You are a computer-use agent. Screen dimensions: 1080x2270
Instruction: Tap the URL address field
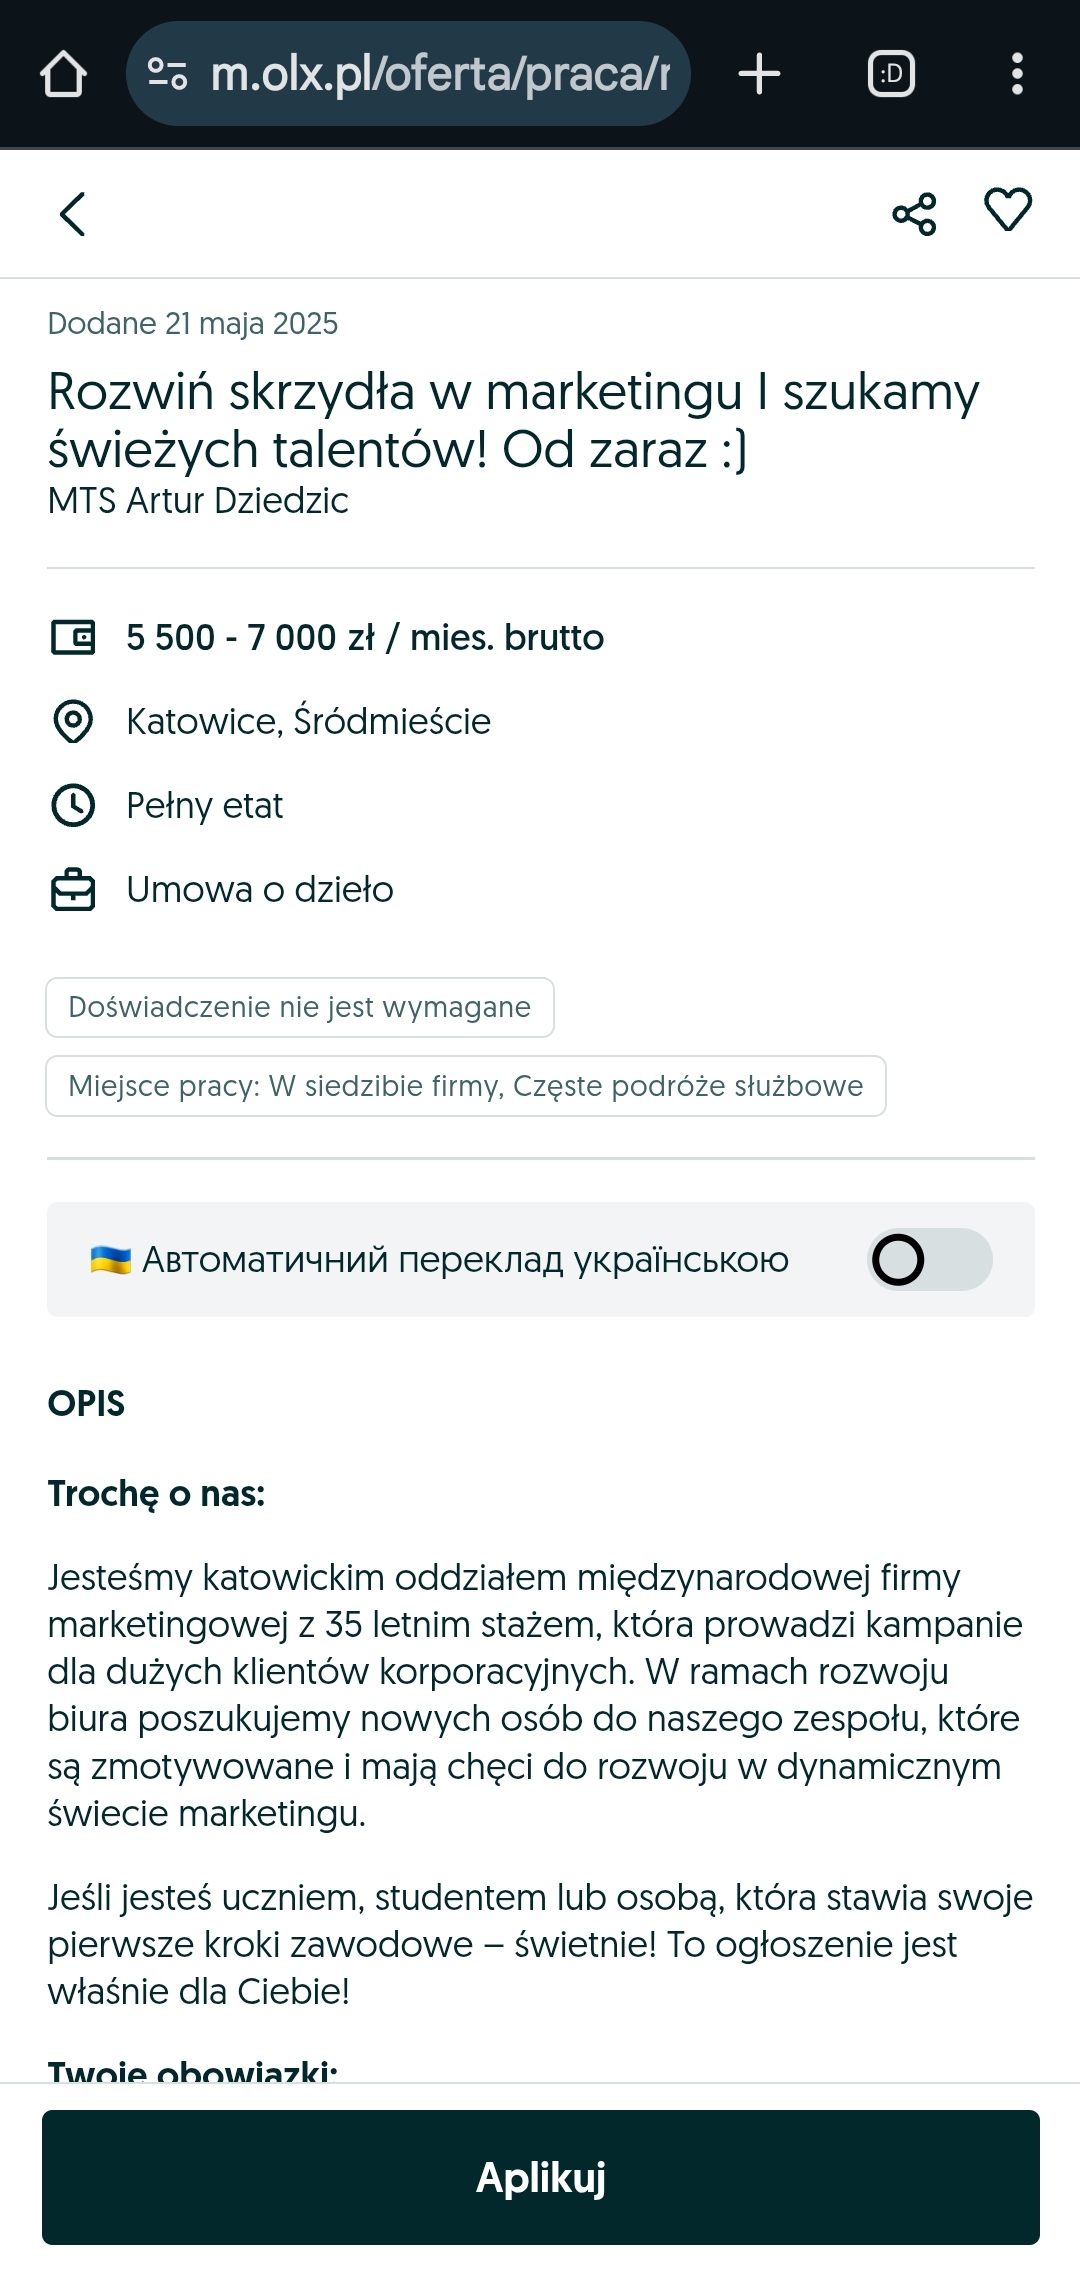click(440, 74)
